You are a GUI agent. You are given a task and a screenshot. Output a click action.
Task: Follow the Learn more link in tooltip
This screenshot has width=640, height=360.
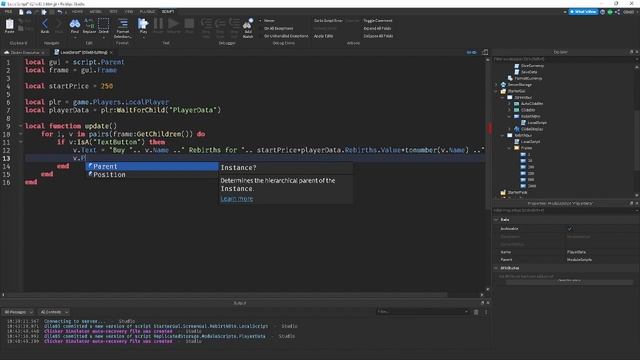237,199
